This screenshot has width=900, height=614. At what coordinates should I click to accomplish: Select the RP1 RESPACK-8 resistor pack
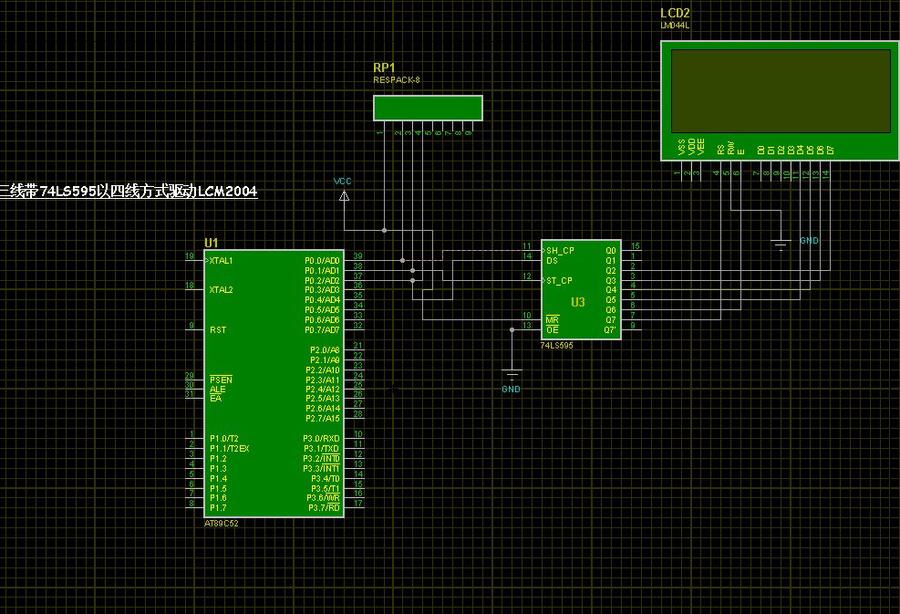pyautogui.click(x=427, y=107)
